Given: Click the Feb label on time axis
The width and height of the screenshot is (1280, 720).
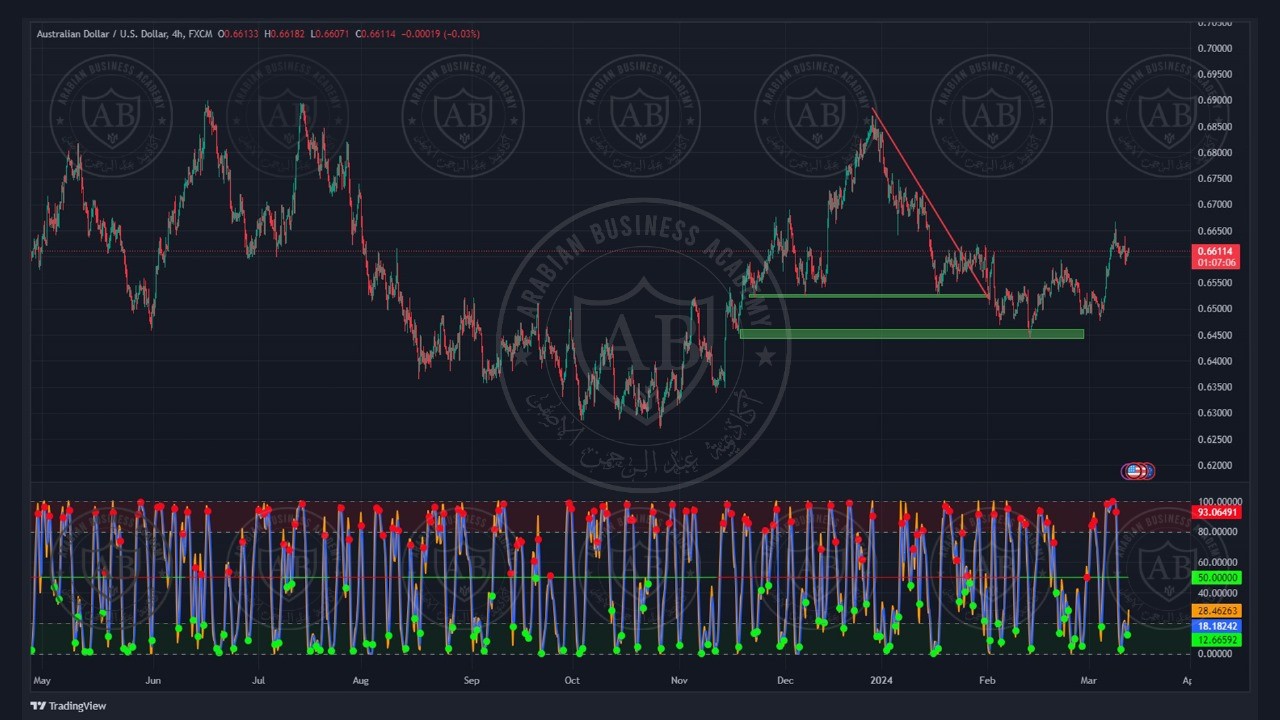Looking at the screenshot, I should 987,681.
